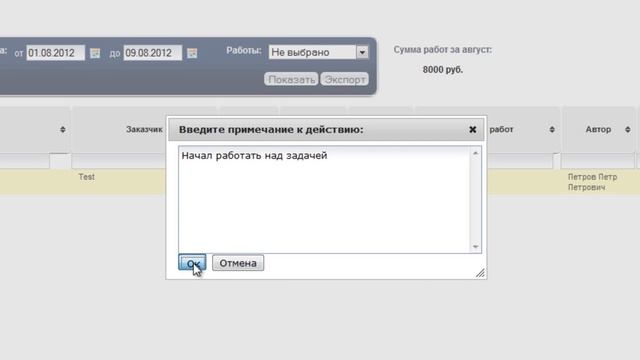Cancel the note with Отмена button

238,263
